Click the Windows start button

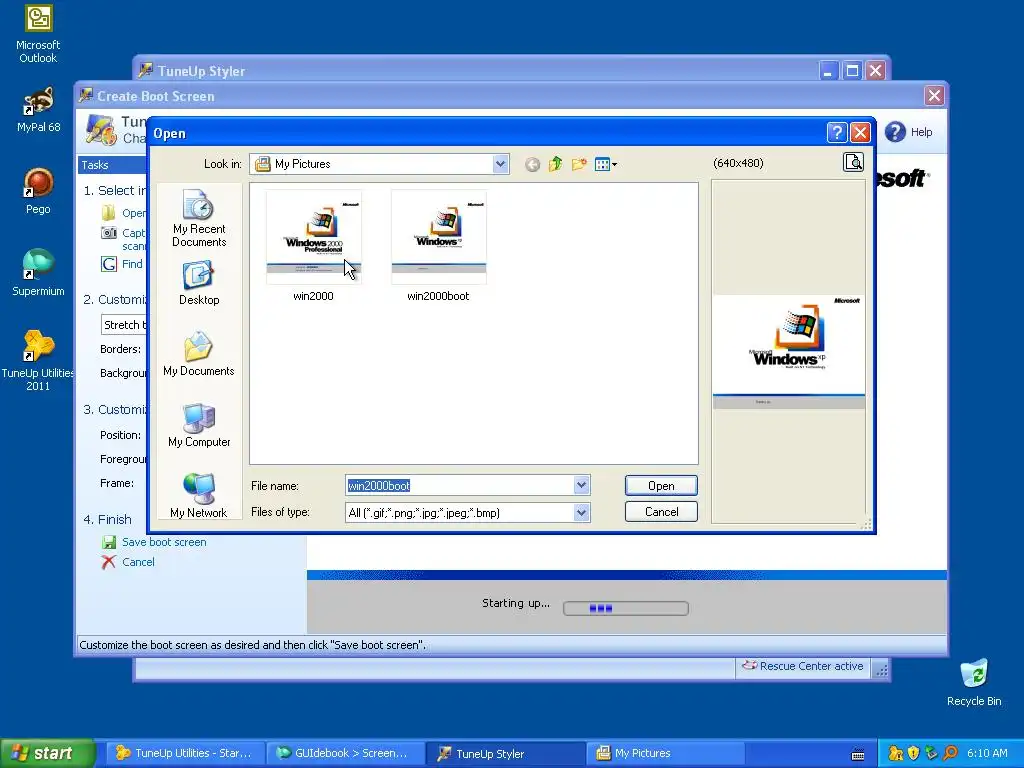point(48,753)
